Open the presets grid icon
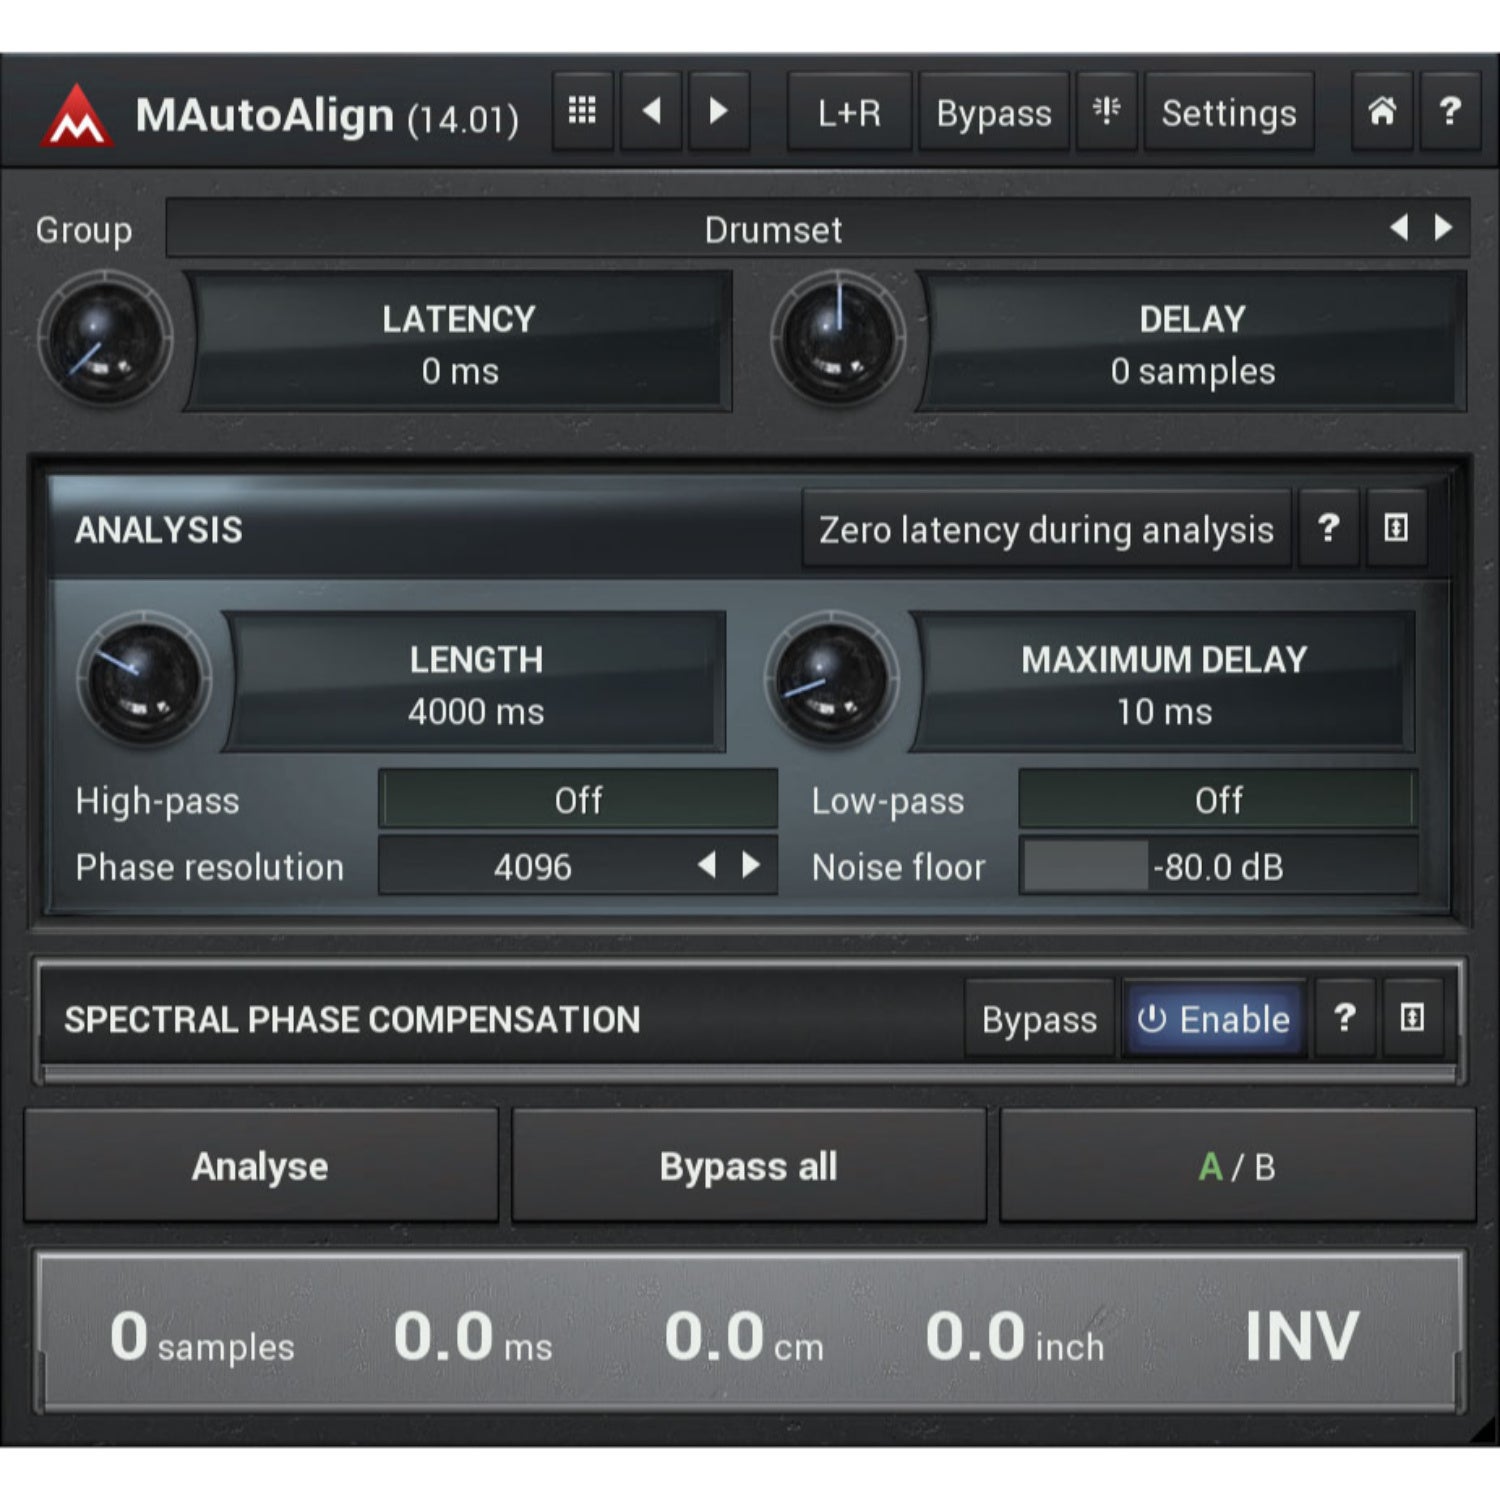 582,111
